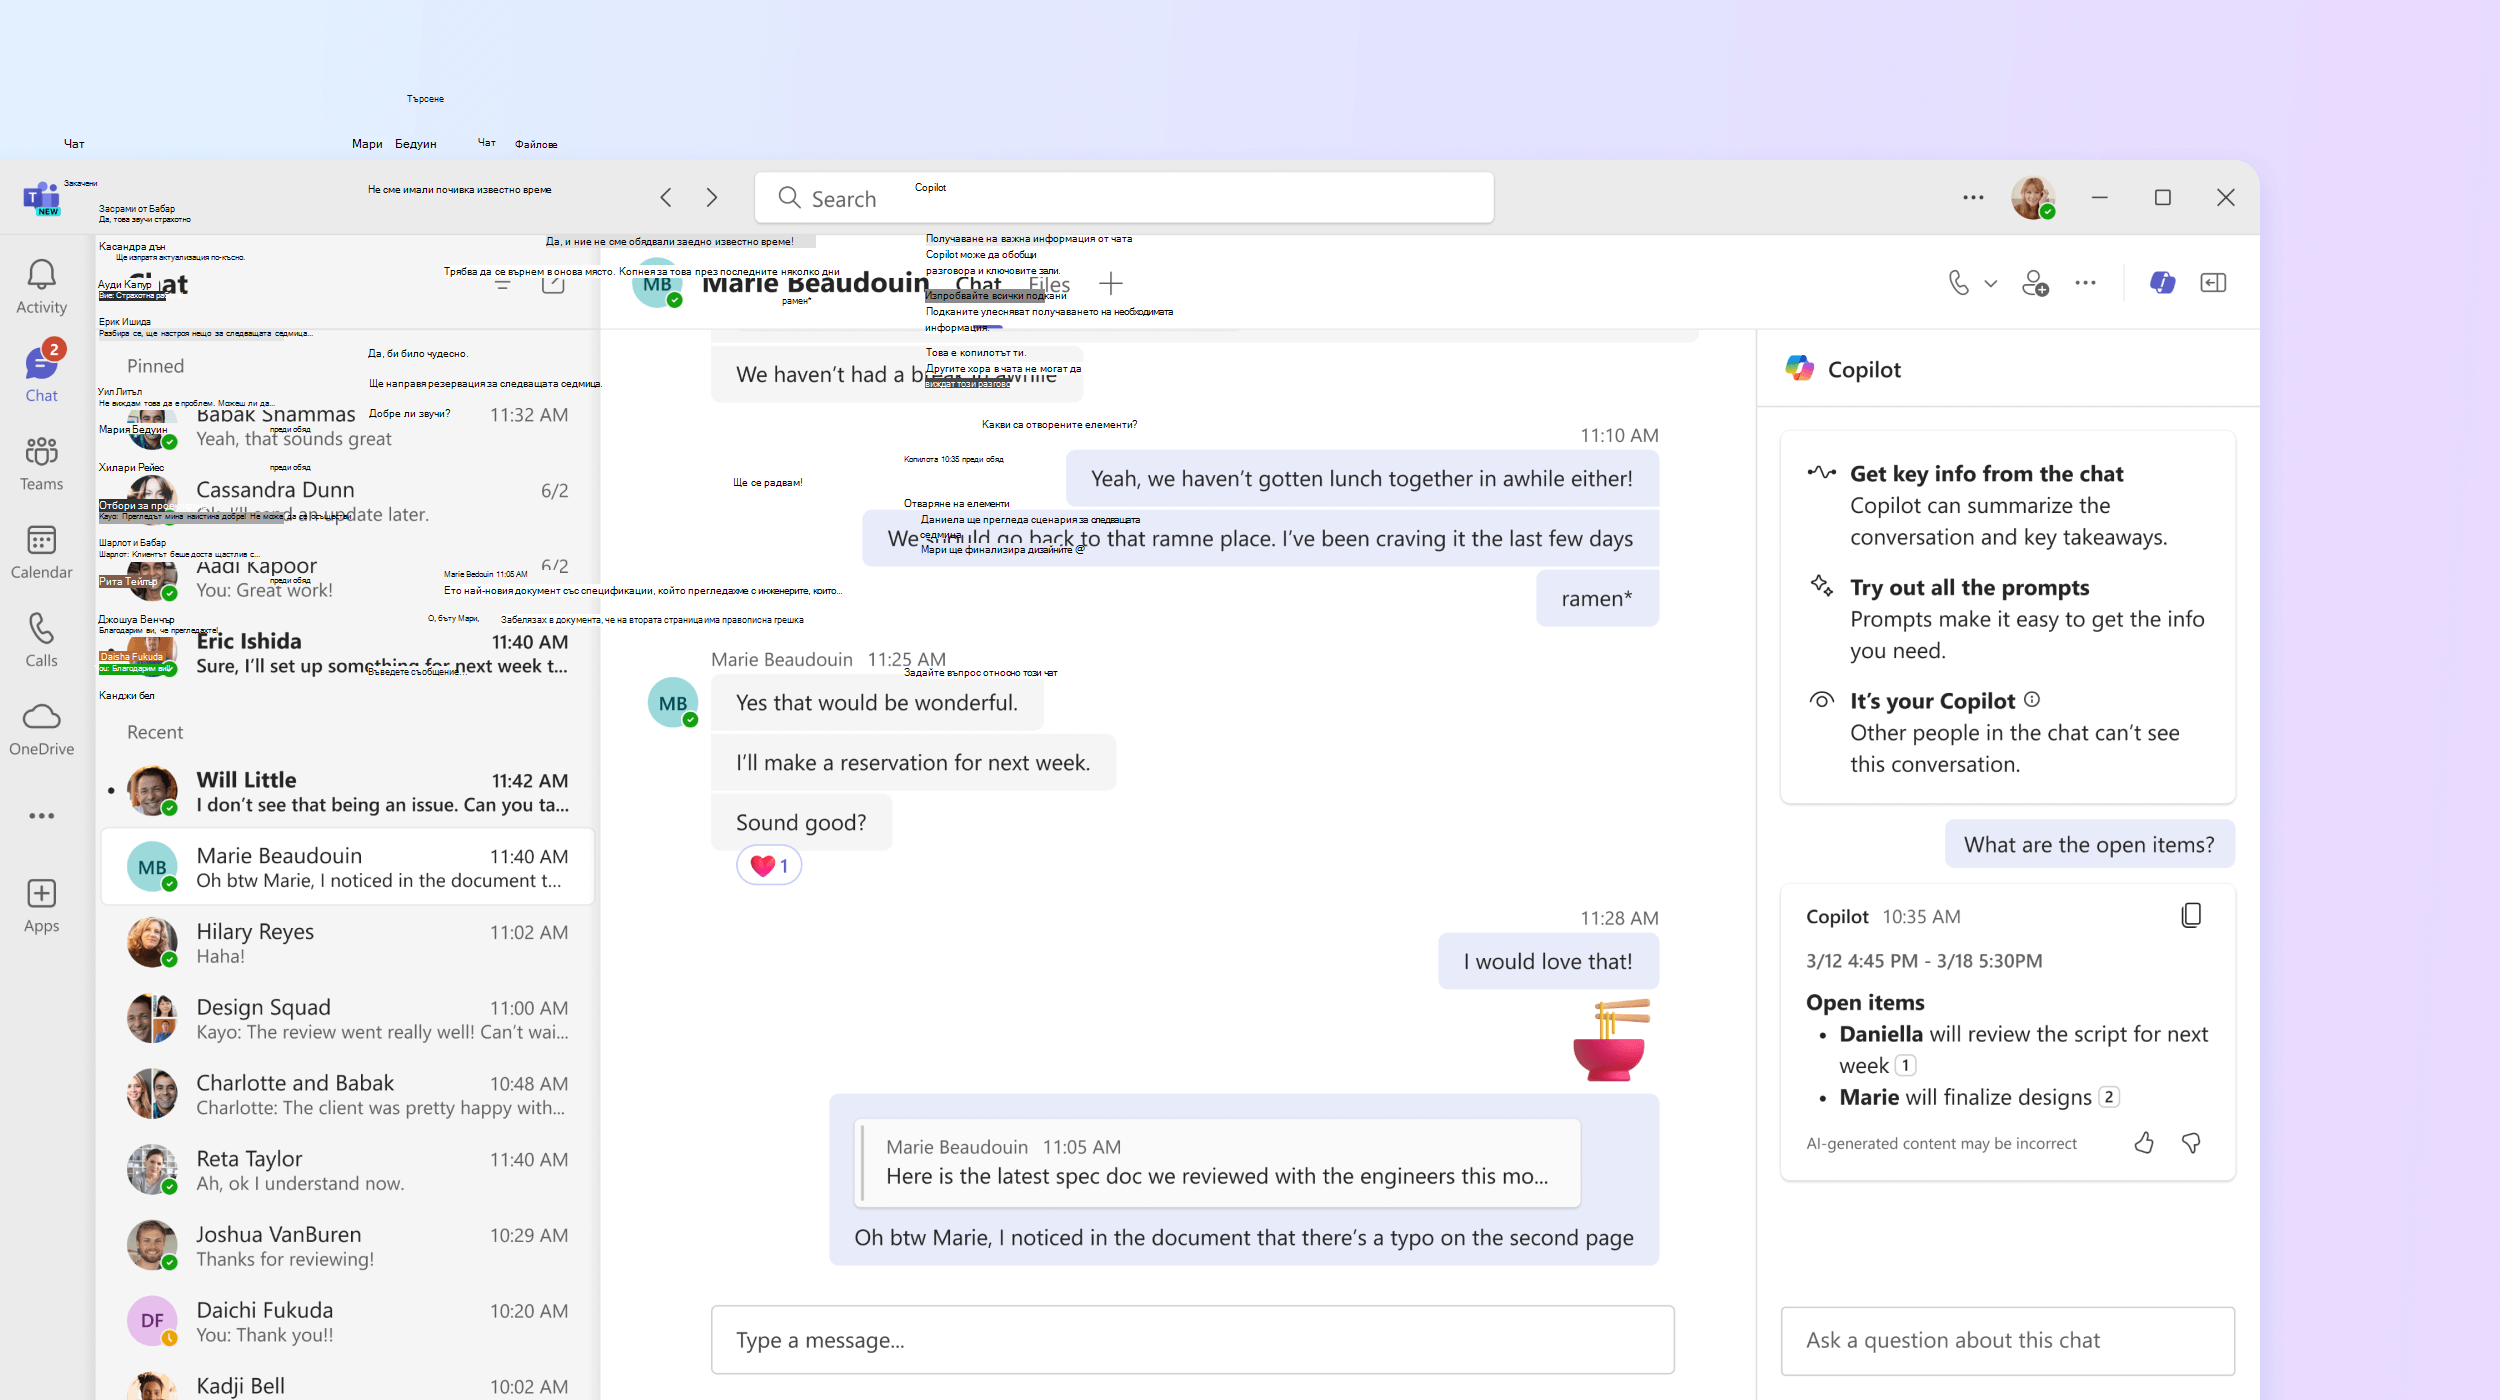Open the Hilary Reyes chat
Image resolution: width=2500 pixels, height=1400 pixels.
pyautogui.click(x=348, y=943)
